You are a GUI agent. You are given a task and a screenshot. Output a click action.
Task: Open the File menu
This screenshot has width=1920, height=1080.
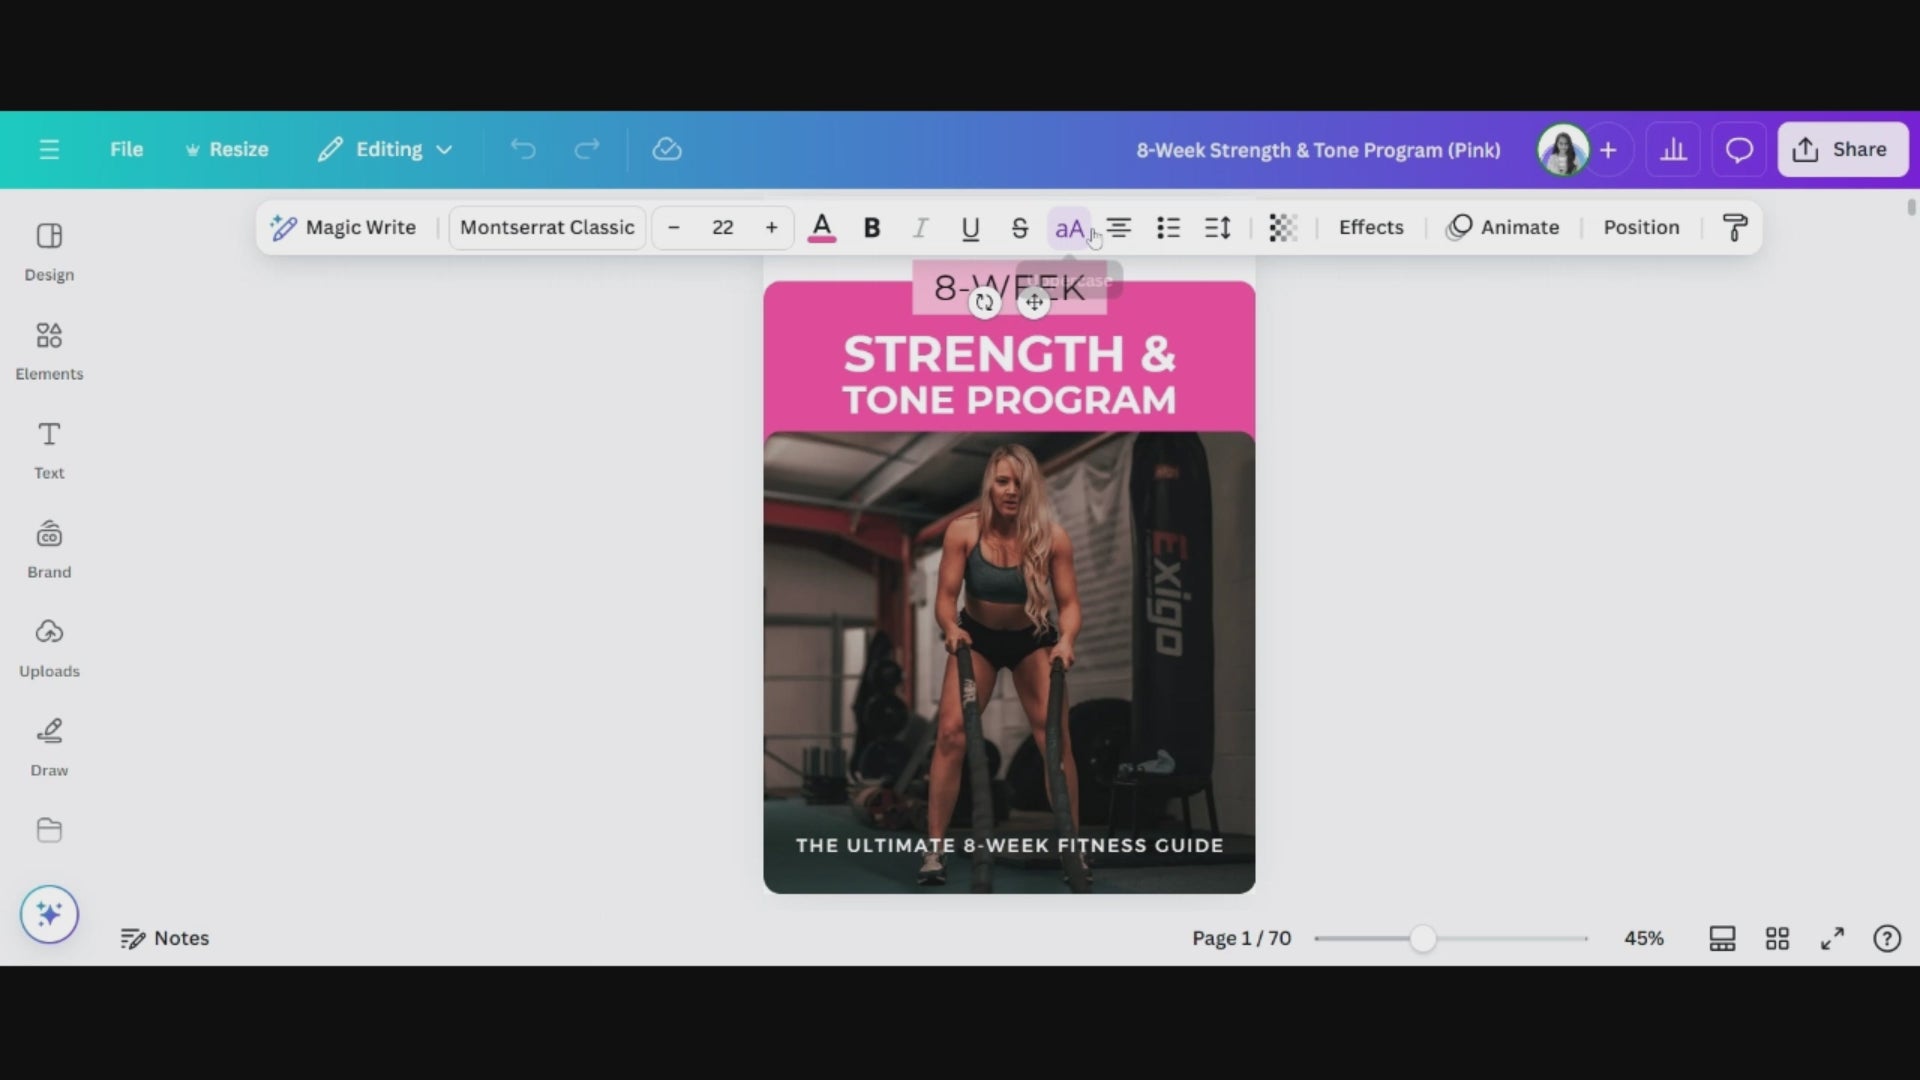(126, 150)
